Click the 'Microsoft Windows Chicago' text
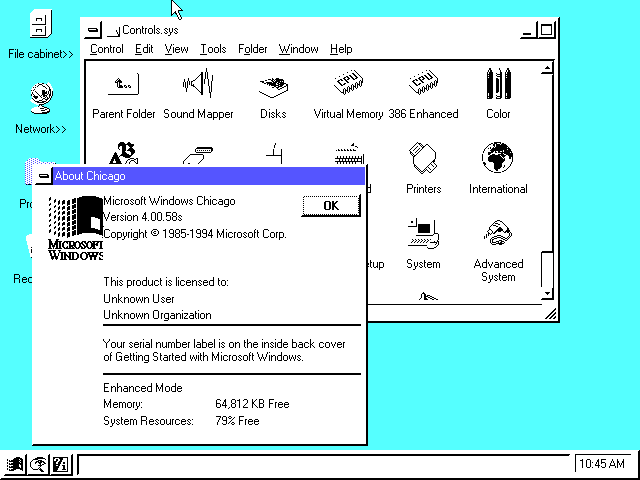Viewport: 640px width, 480px height. (x=169, y=201)
